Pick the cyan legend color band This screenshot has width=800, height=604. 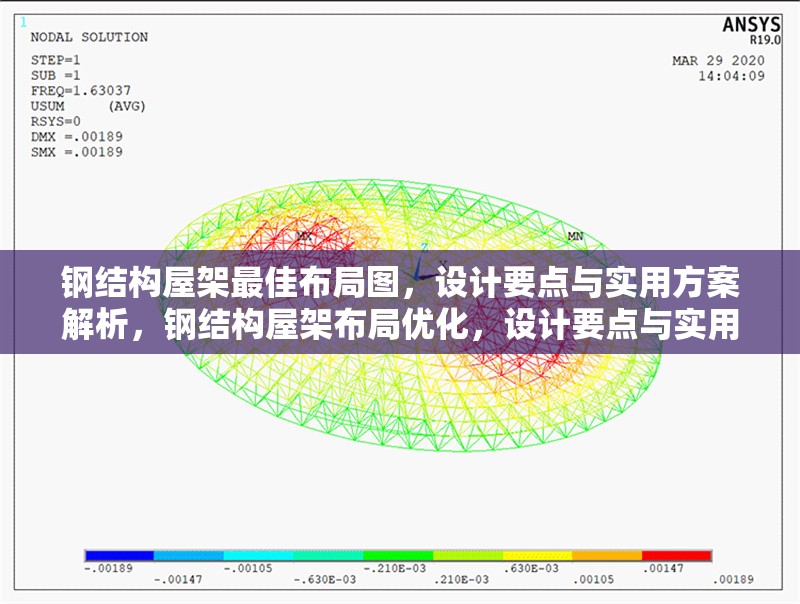coord(258,554)
